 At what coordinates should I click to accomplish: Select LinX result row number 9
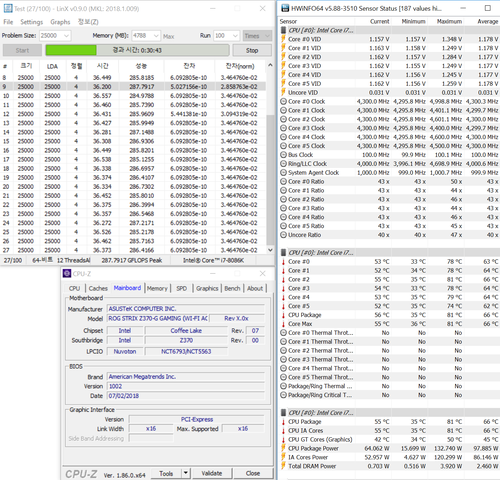pyautogui.click(x=133, y=87)
